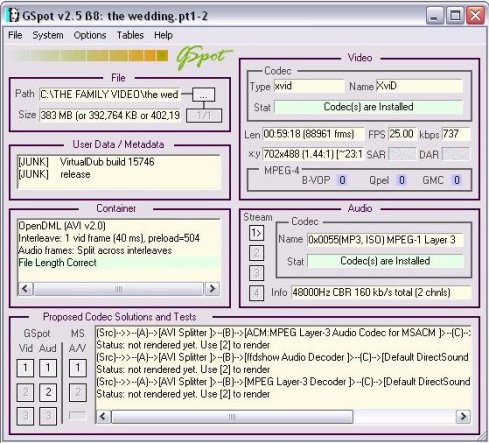Click the FPS field showing 25.00
This screenshot has height=443, width=489.
[402, 134]
